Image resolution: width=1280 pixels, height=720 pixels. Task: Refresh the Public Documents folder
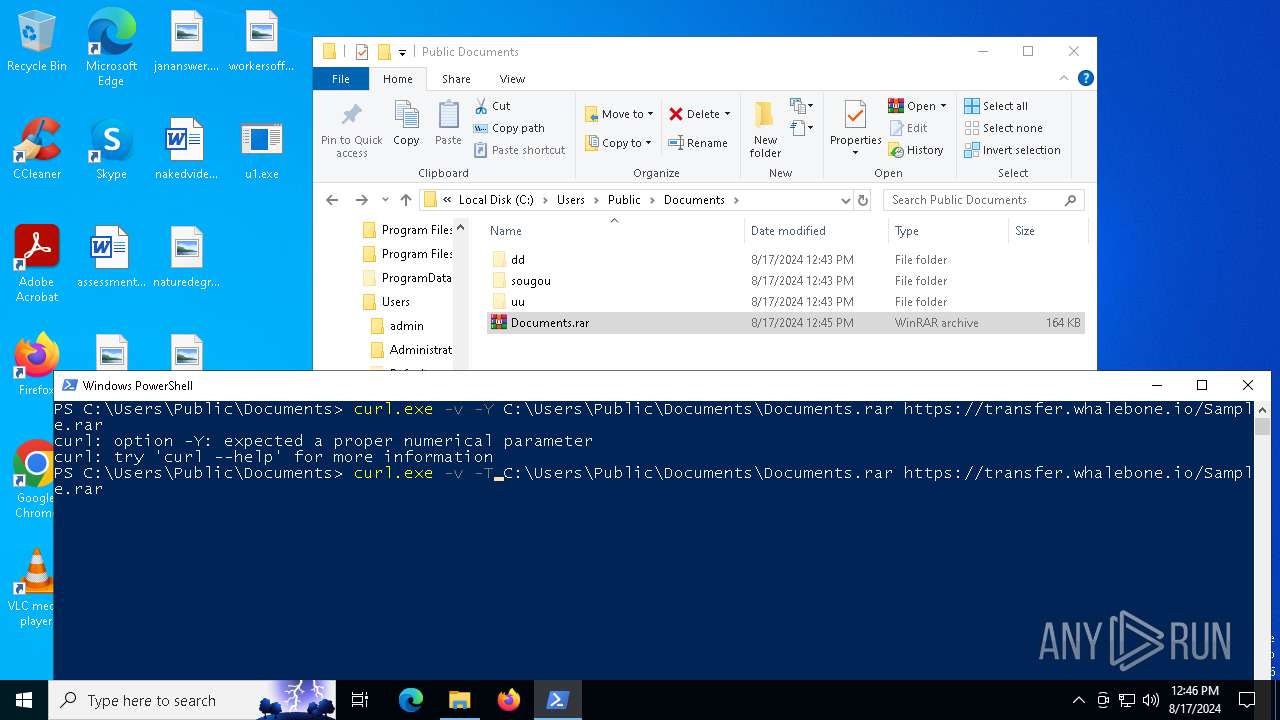[x=863, y=200]
